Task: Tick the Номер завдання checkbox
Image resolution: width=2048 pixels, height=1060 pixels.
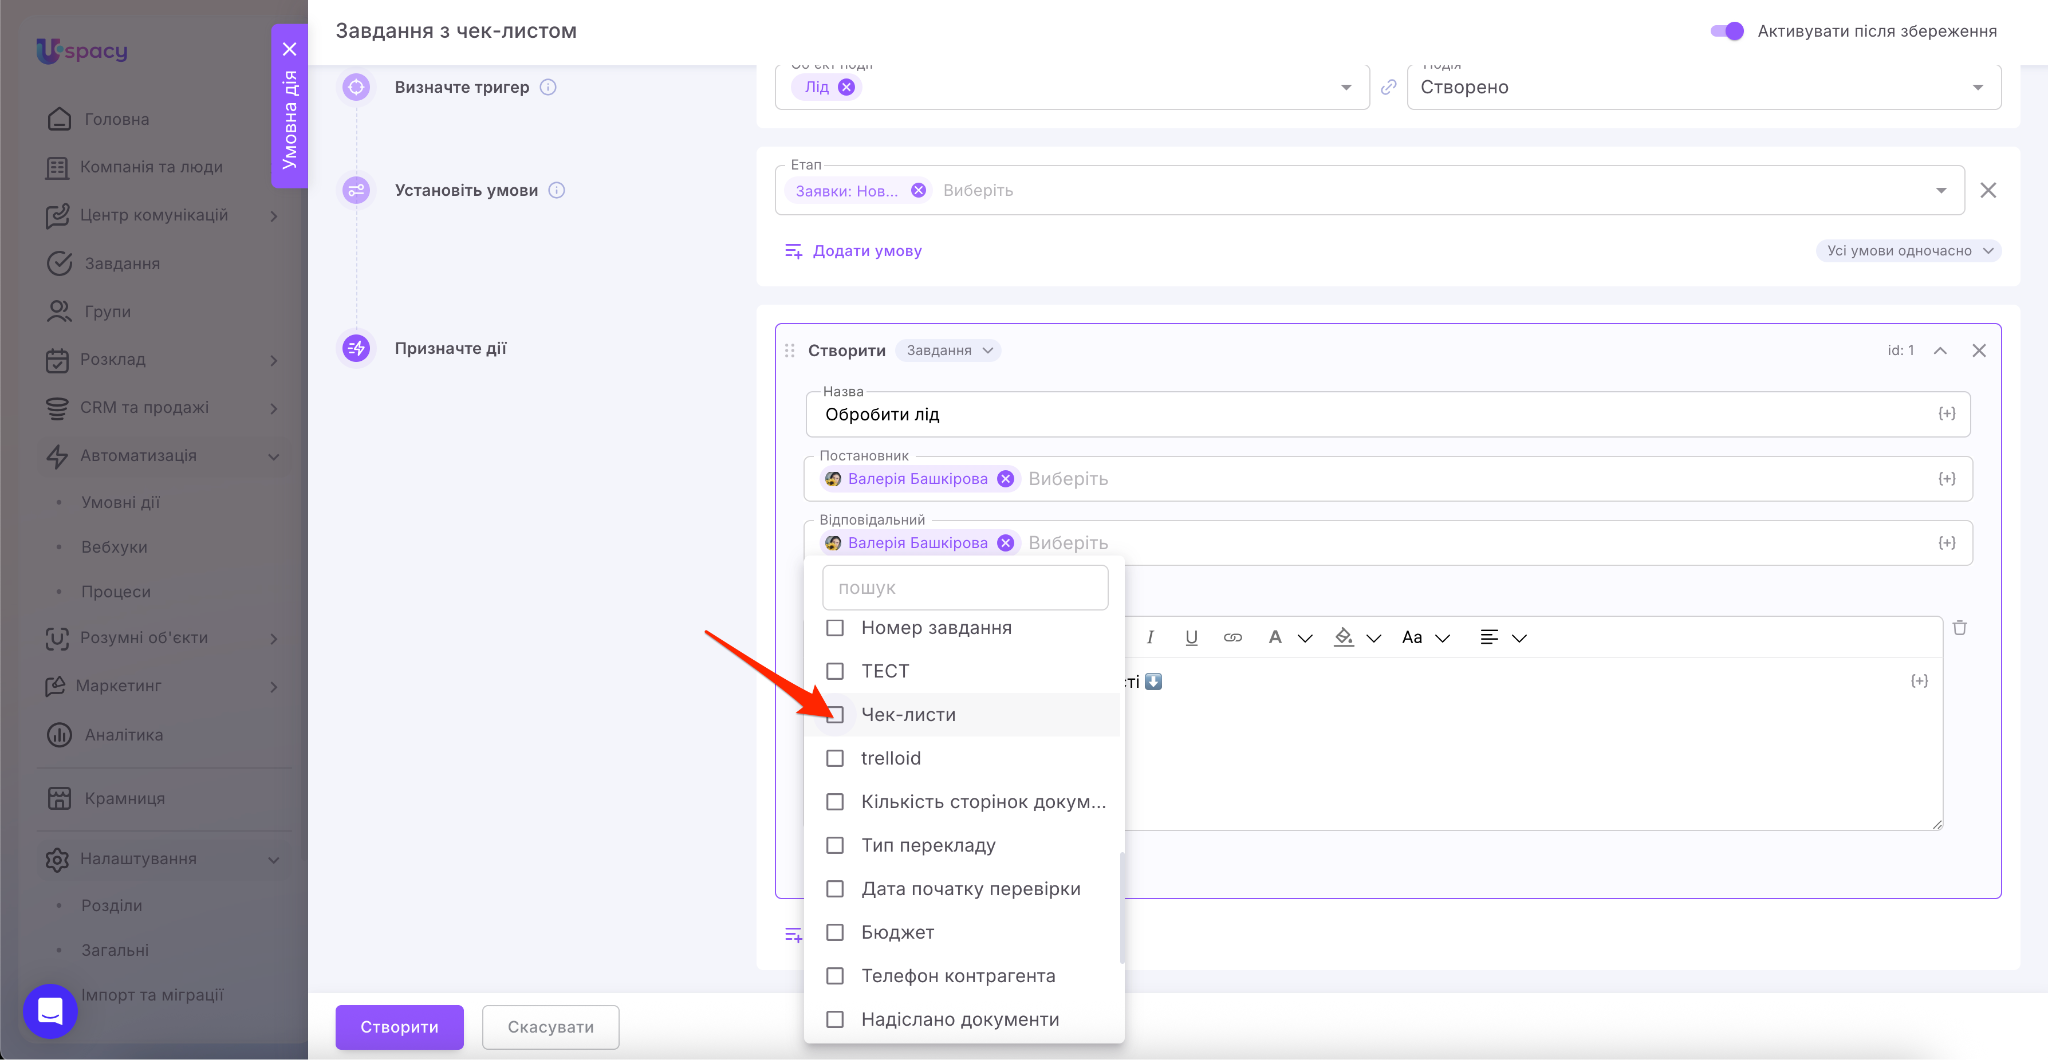Action: (x=835, y=628)
